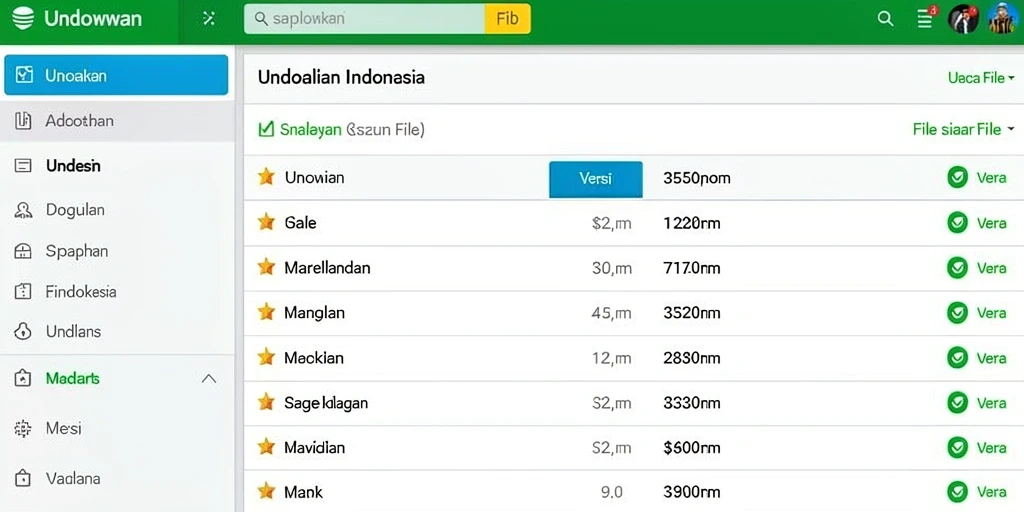Open the File siaar File dropdown

(x=964, y=129)
